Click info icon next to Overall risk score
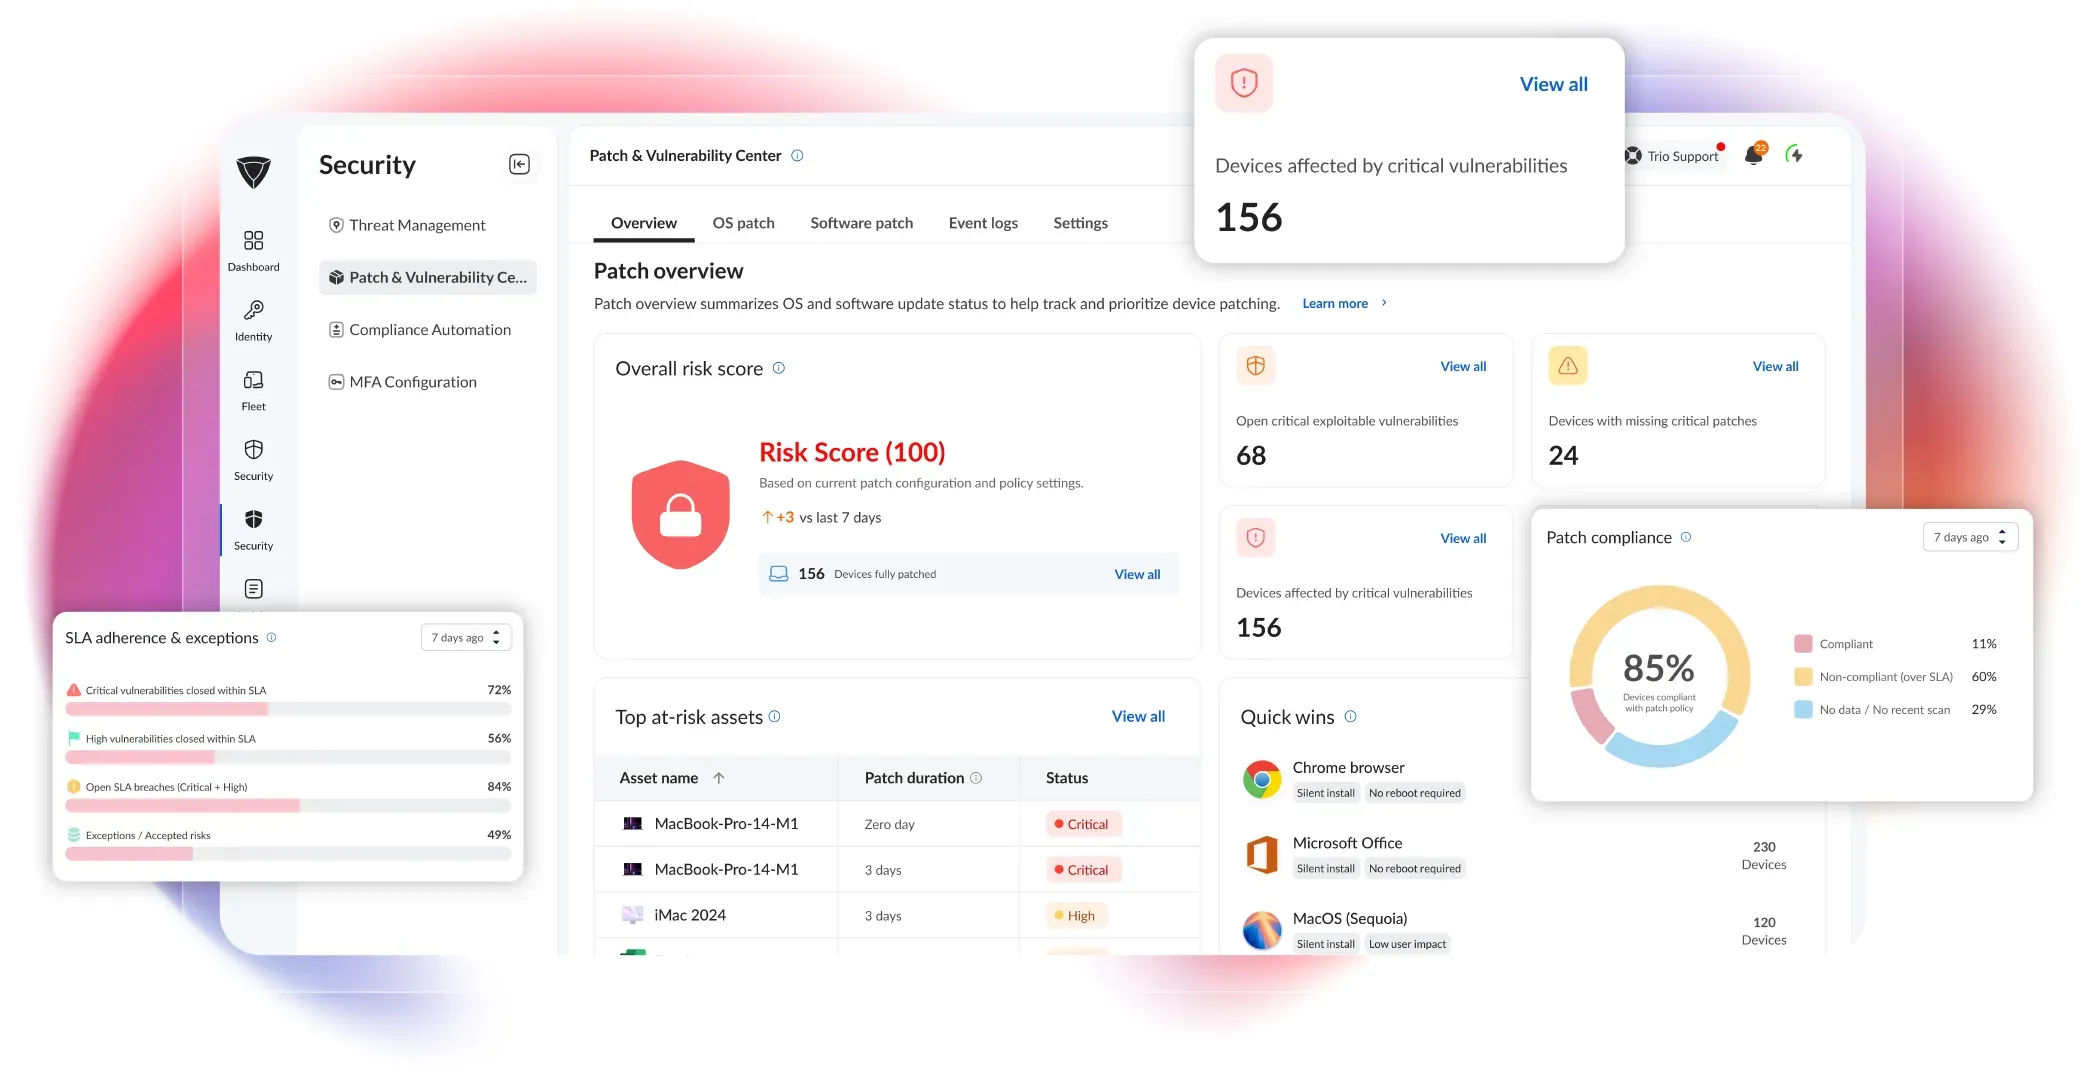The image size is (2085, 1068). (779, 368)
